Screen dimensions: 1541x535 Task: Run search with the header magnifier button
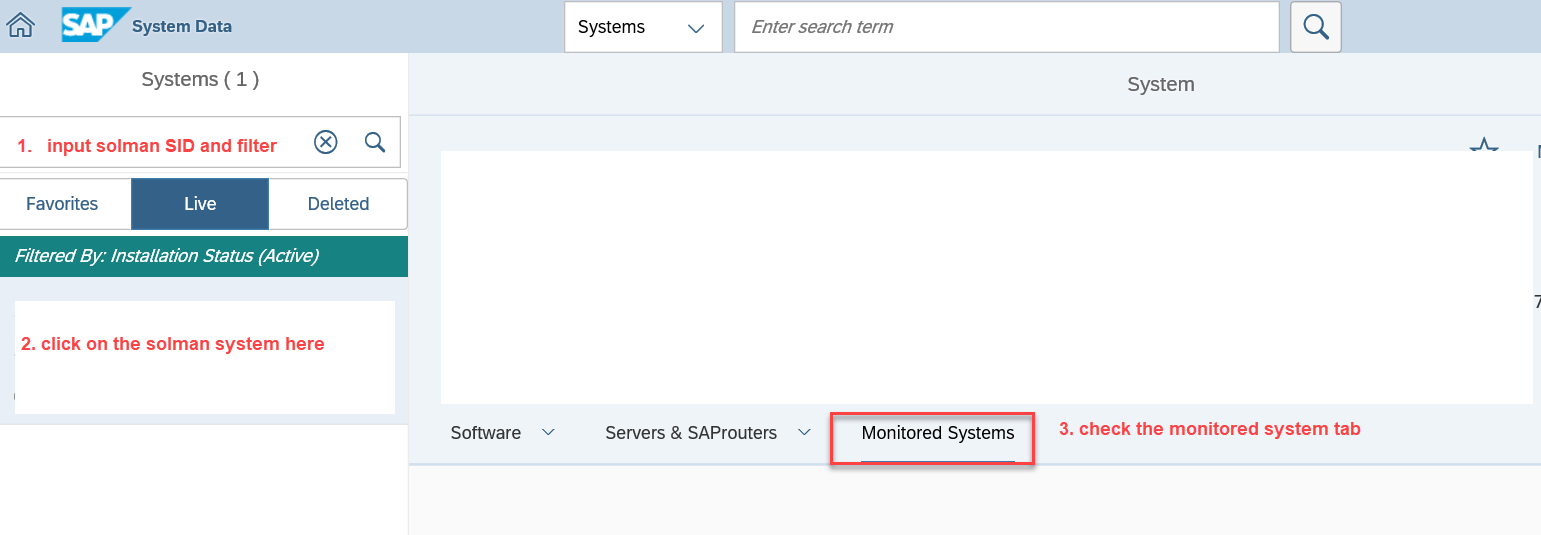(x=1316, y=27)
